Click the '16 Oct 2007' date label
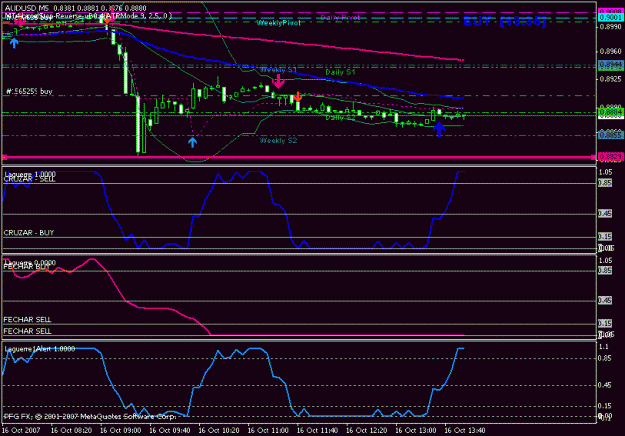The height and width of the screenshot is (436, 625). [21, 430]
